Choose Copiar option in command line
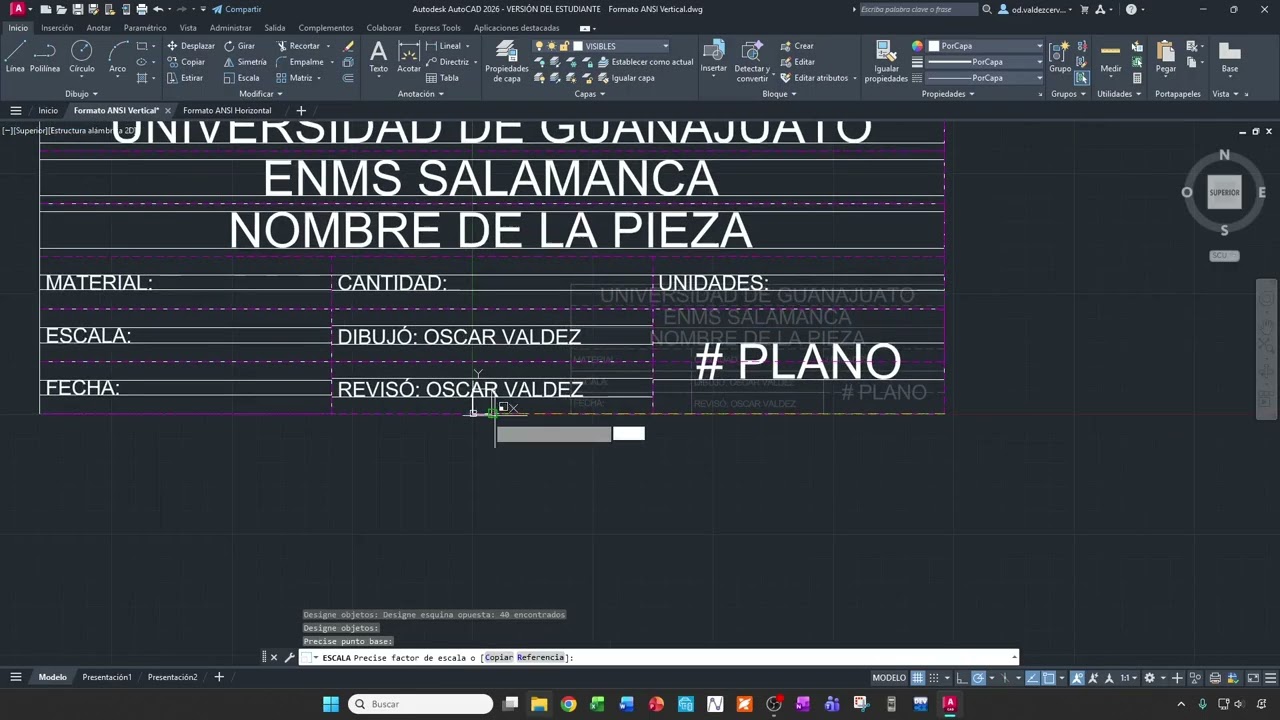This screenshot has height=720, width=1280. (499, 658)
